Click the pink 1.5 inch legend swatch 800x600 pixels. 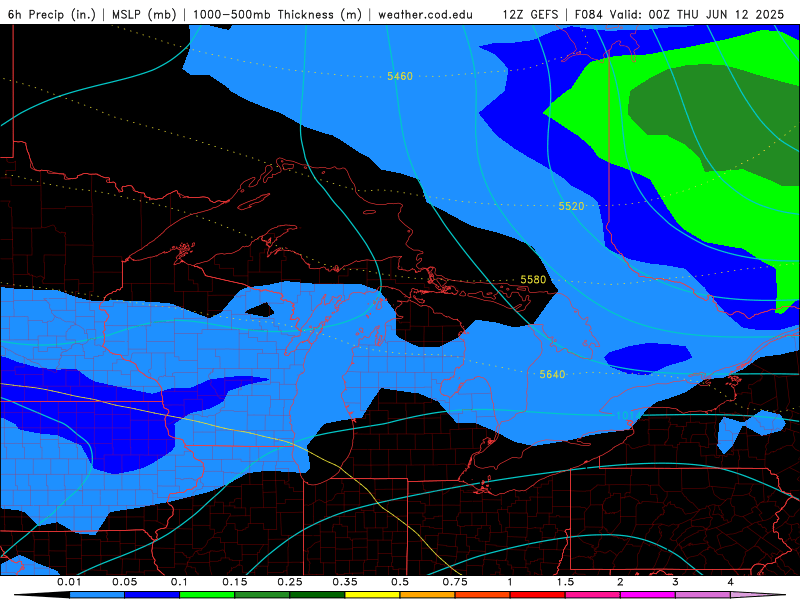coord(593,595)
